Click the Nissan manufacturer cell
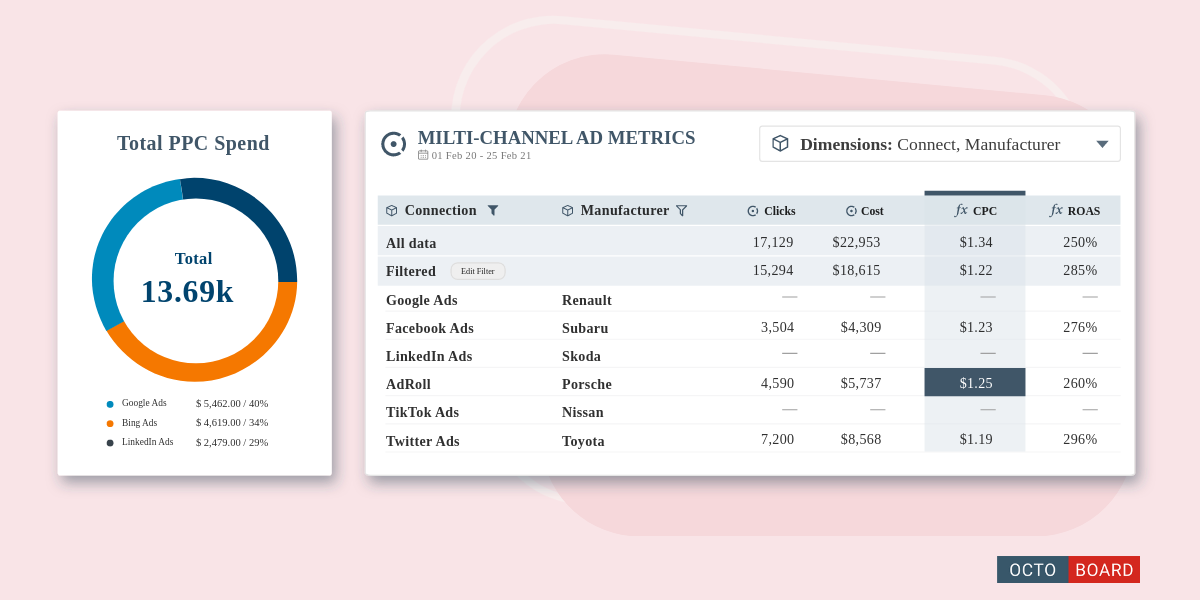 (583, 412)
